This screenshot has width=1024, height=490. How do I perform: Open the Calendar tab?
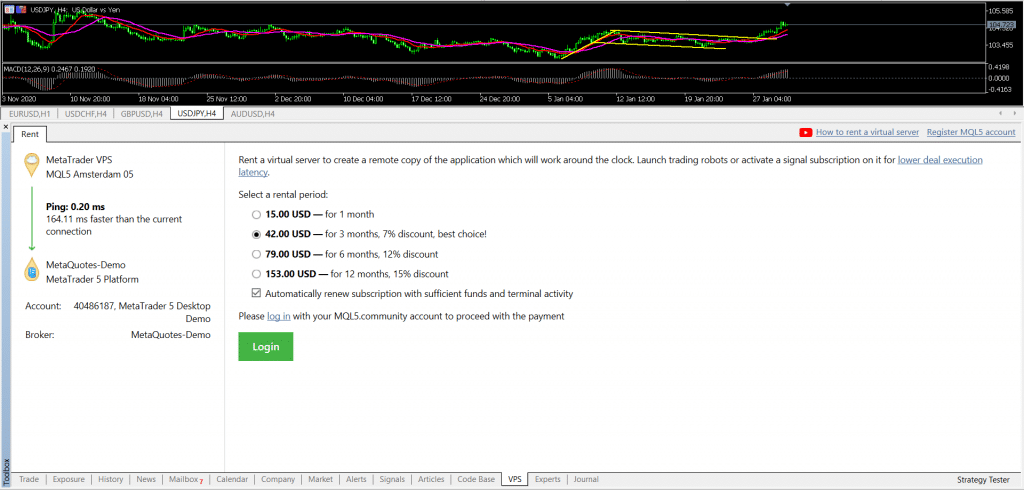coord(232,480)
